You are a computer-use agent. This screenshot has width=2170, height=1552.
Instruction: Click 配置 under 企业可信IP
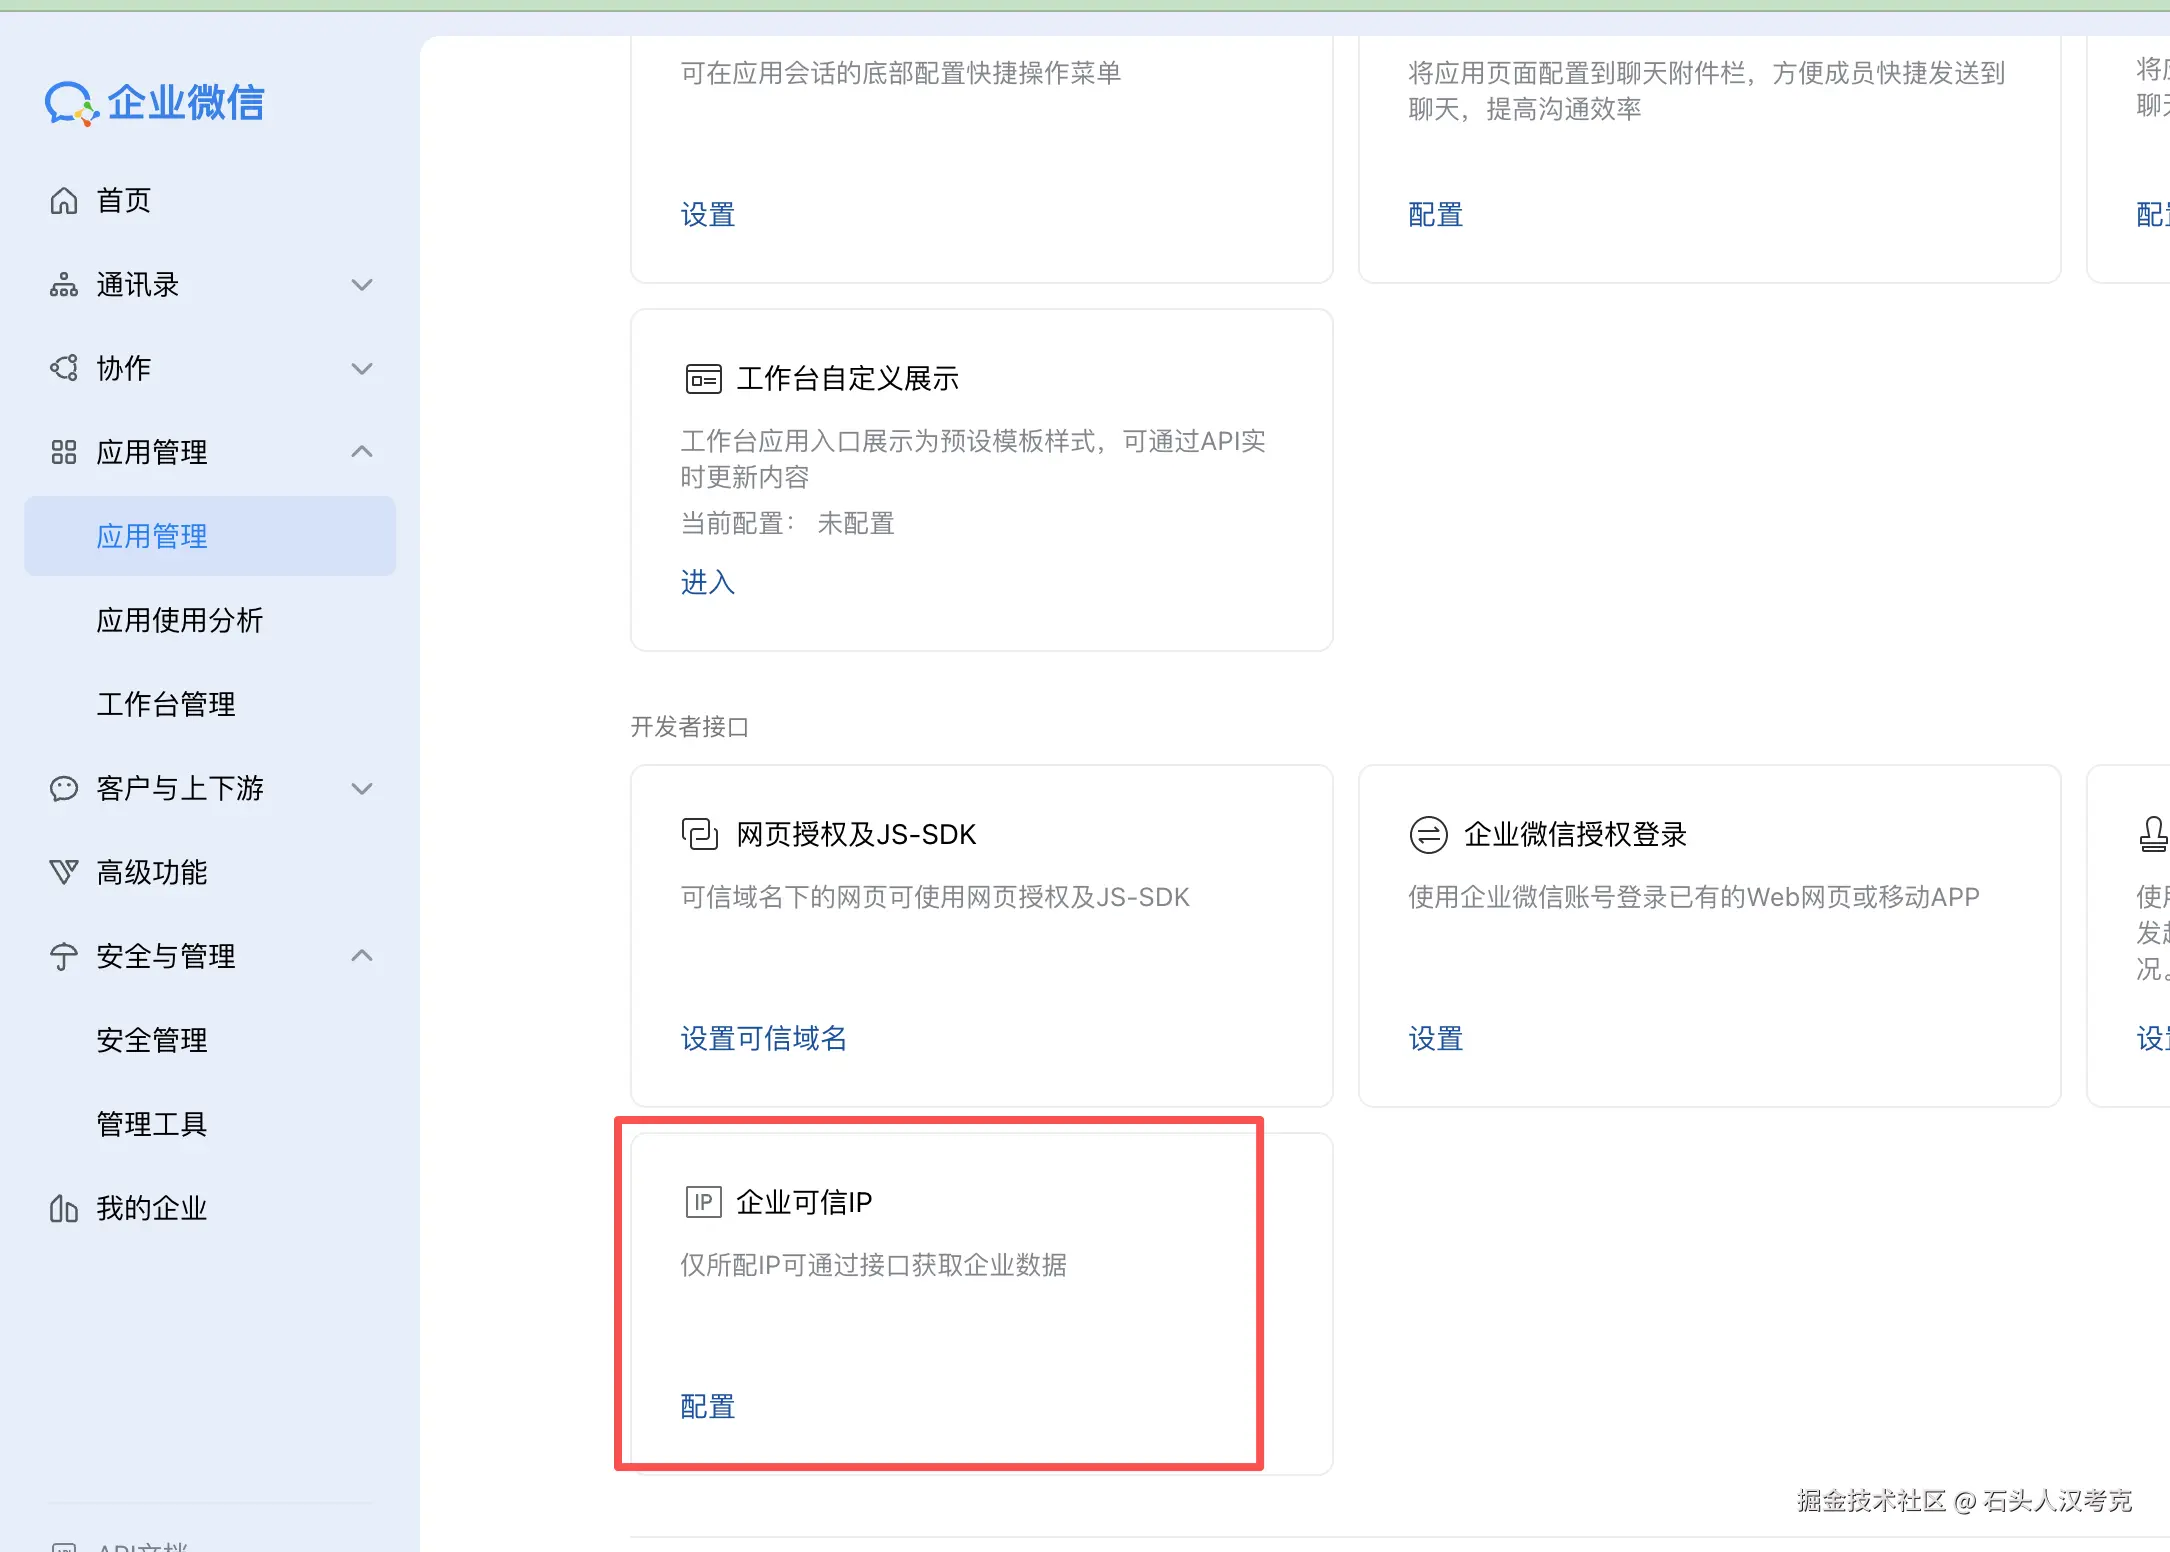(x=707, y=1407)
